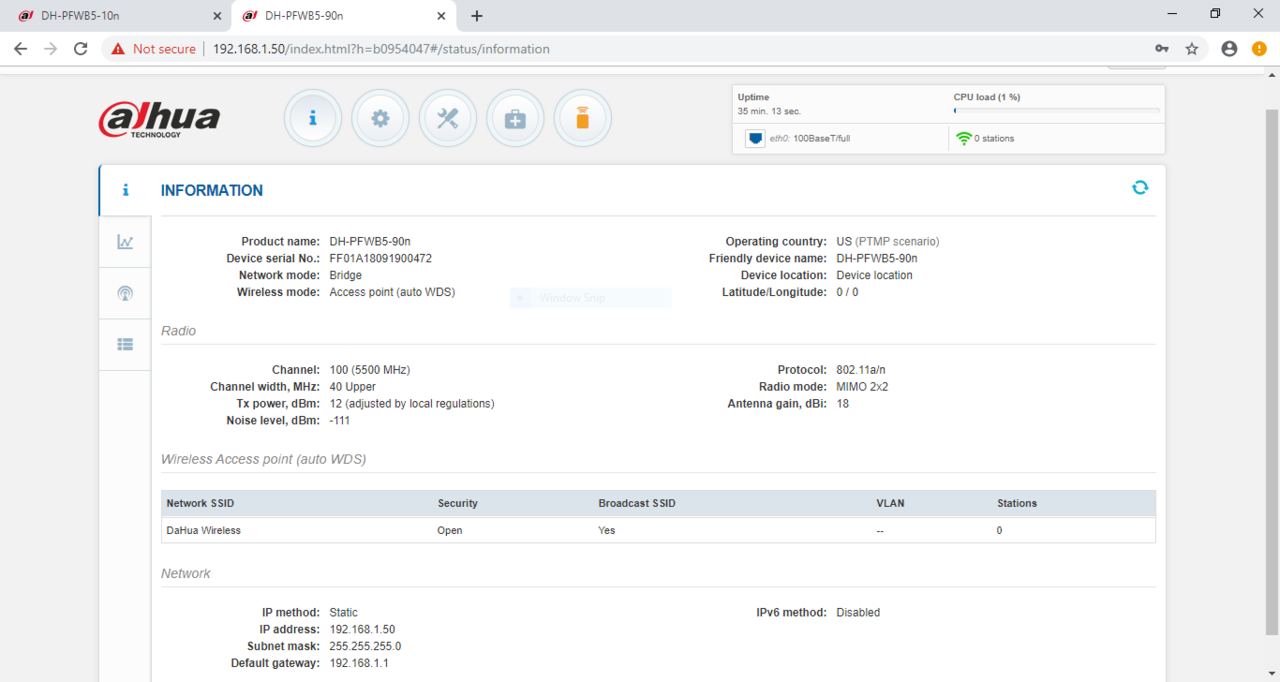This screenshot has height=682, width=1280.
Task: Click the Not secure site warning
Action: 153,49
